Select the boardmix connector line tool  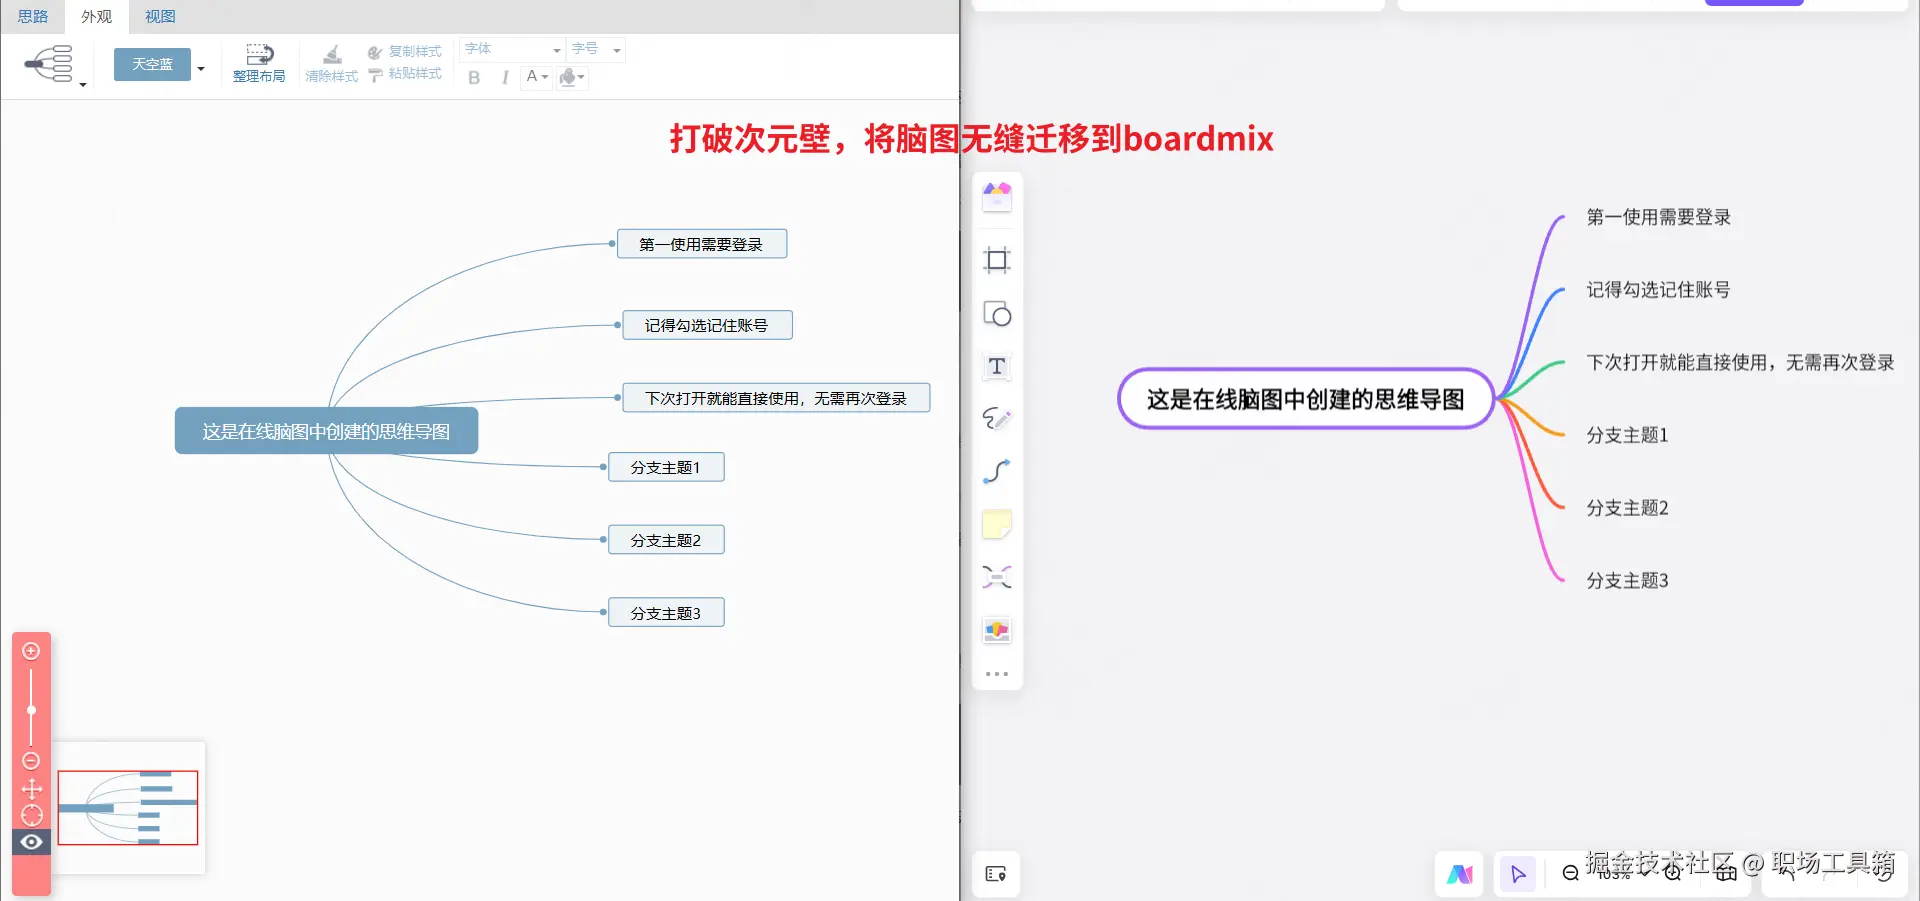click(x=997, y=472)
